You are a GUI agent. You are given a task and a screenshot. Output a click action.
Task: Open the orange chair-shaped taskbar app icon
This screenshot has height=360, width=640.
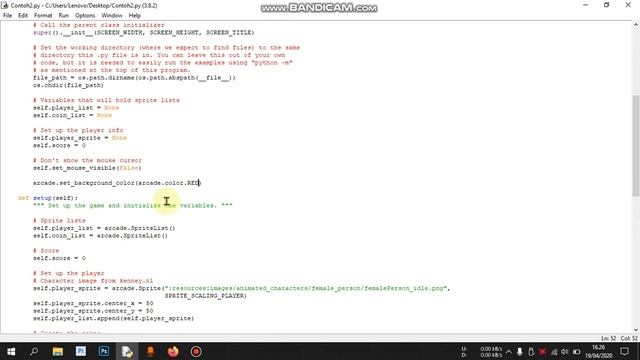tap(150, 351)
